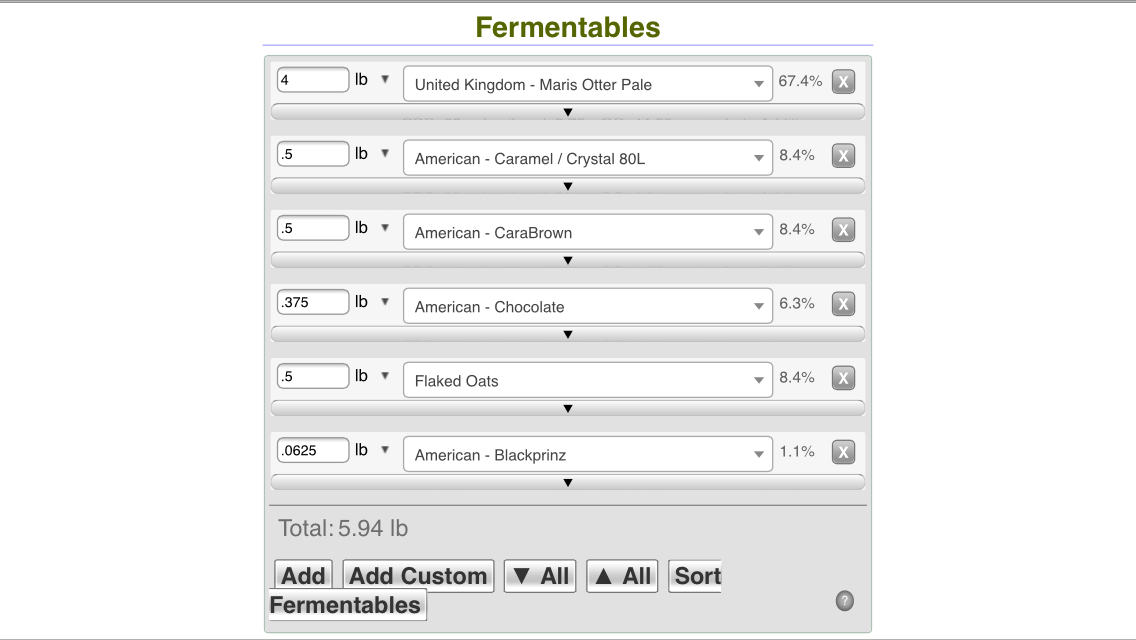Delete the Caramel / Crystal 80L row
The height and width of the screenshot is (640, 1136).
tap(843, 156)
